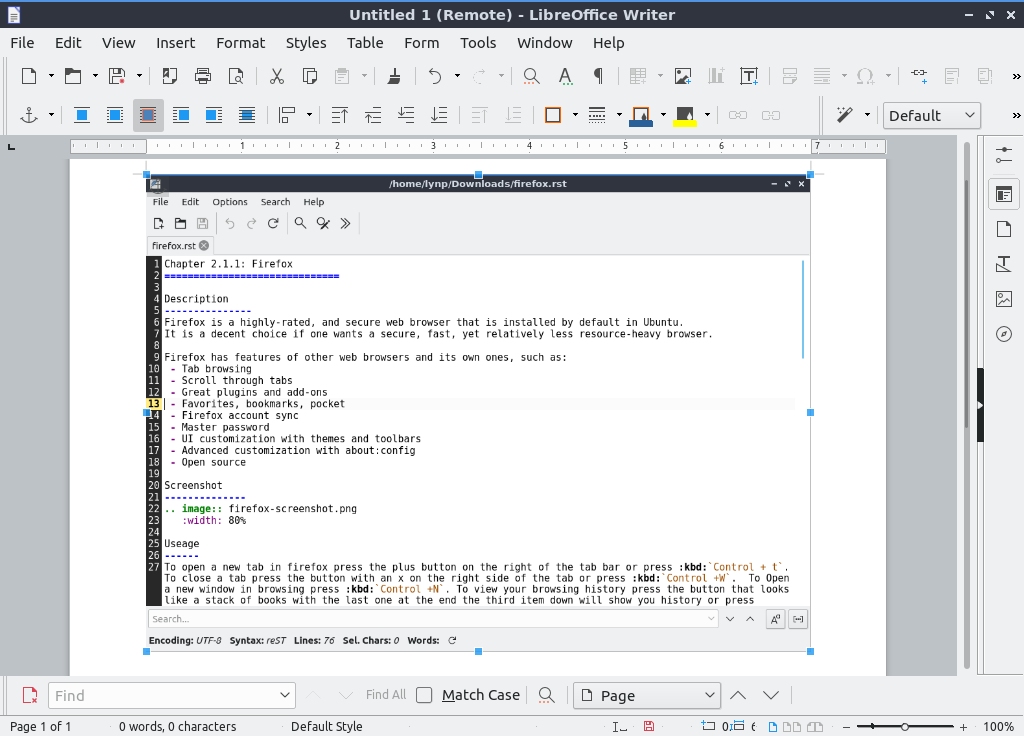Viewport: 1024px width, 736px height.
Task: Open the Navigator compass in sidebar
Action: tap(1004, 334)
